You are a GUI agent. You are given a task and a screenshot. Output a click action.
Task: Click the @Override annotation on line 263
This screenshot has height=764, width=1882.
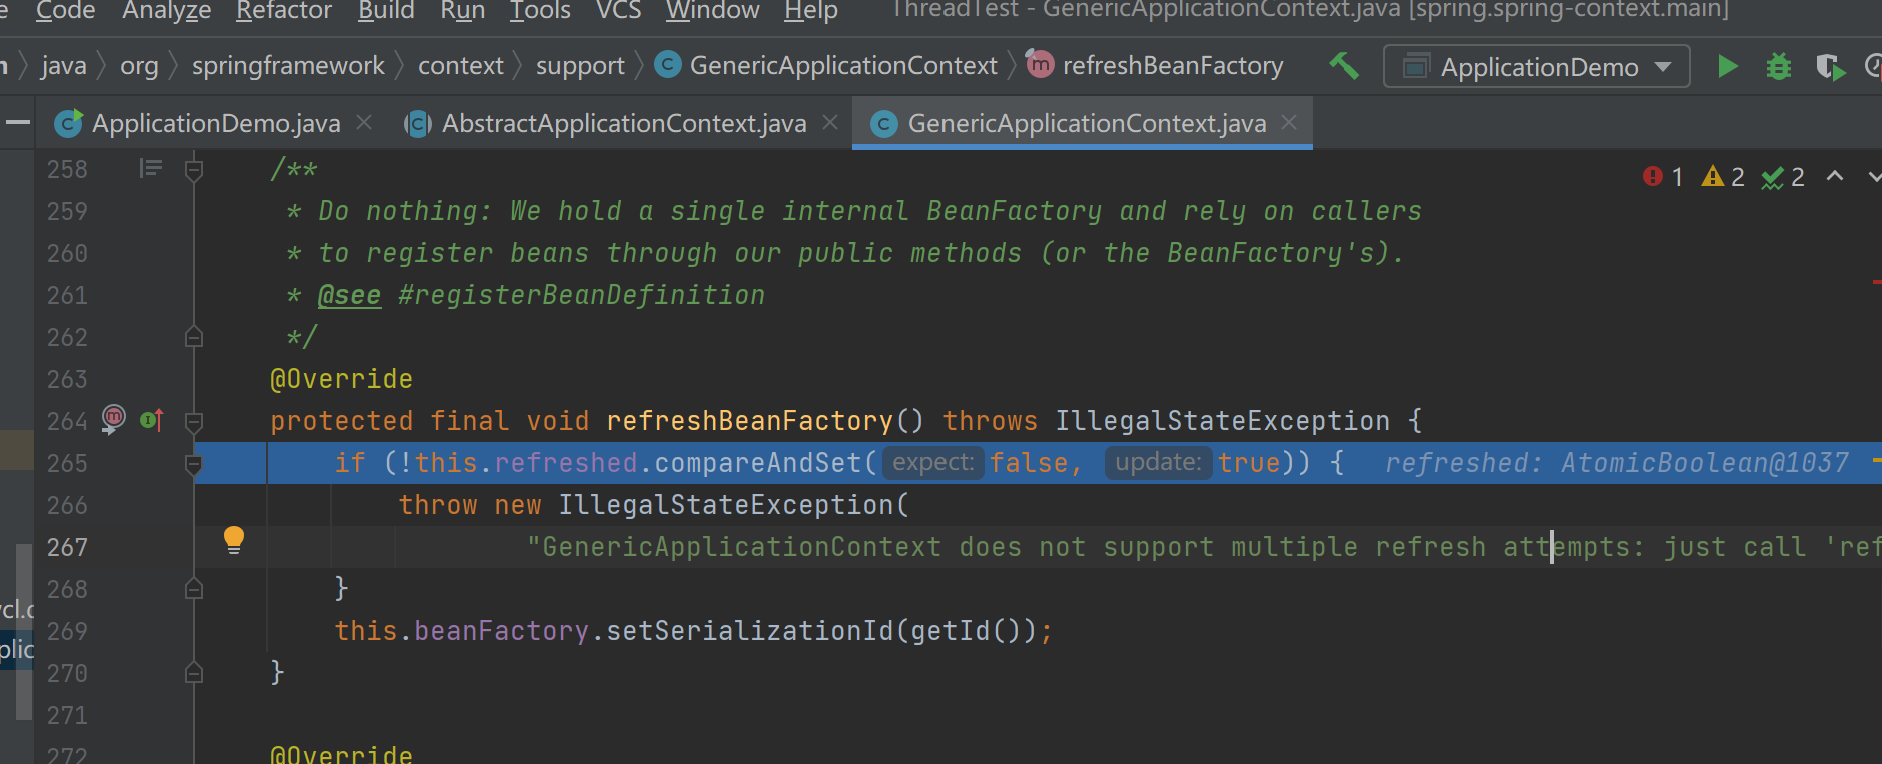tap(341, 379)
